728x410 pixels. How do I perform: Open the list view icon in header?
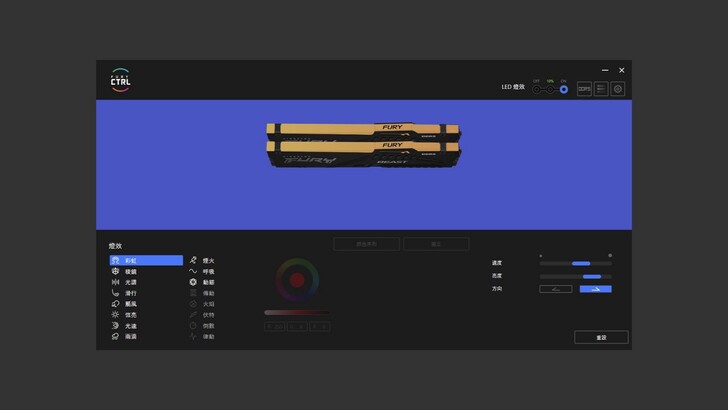[601, 89]
